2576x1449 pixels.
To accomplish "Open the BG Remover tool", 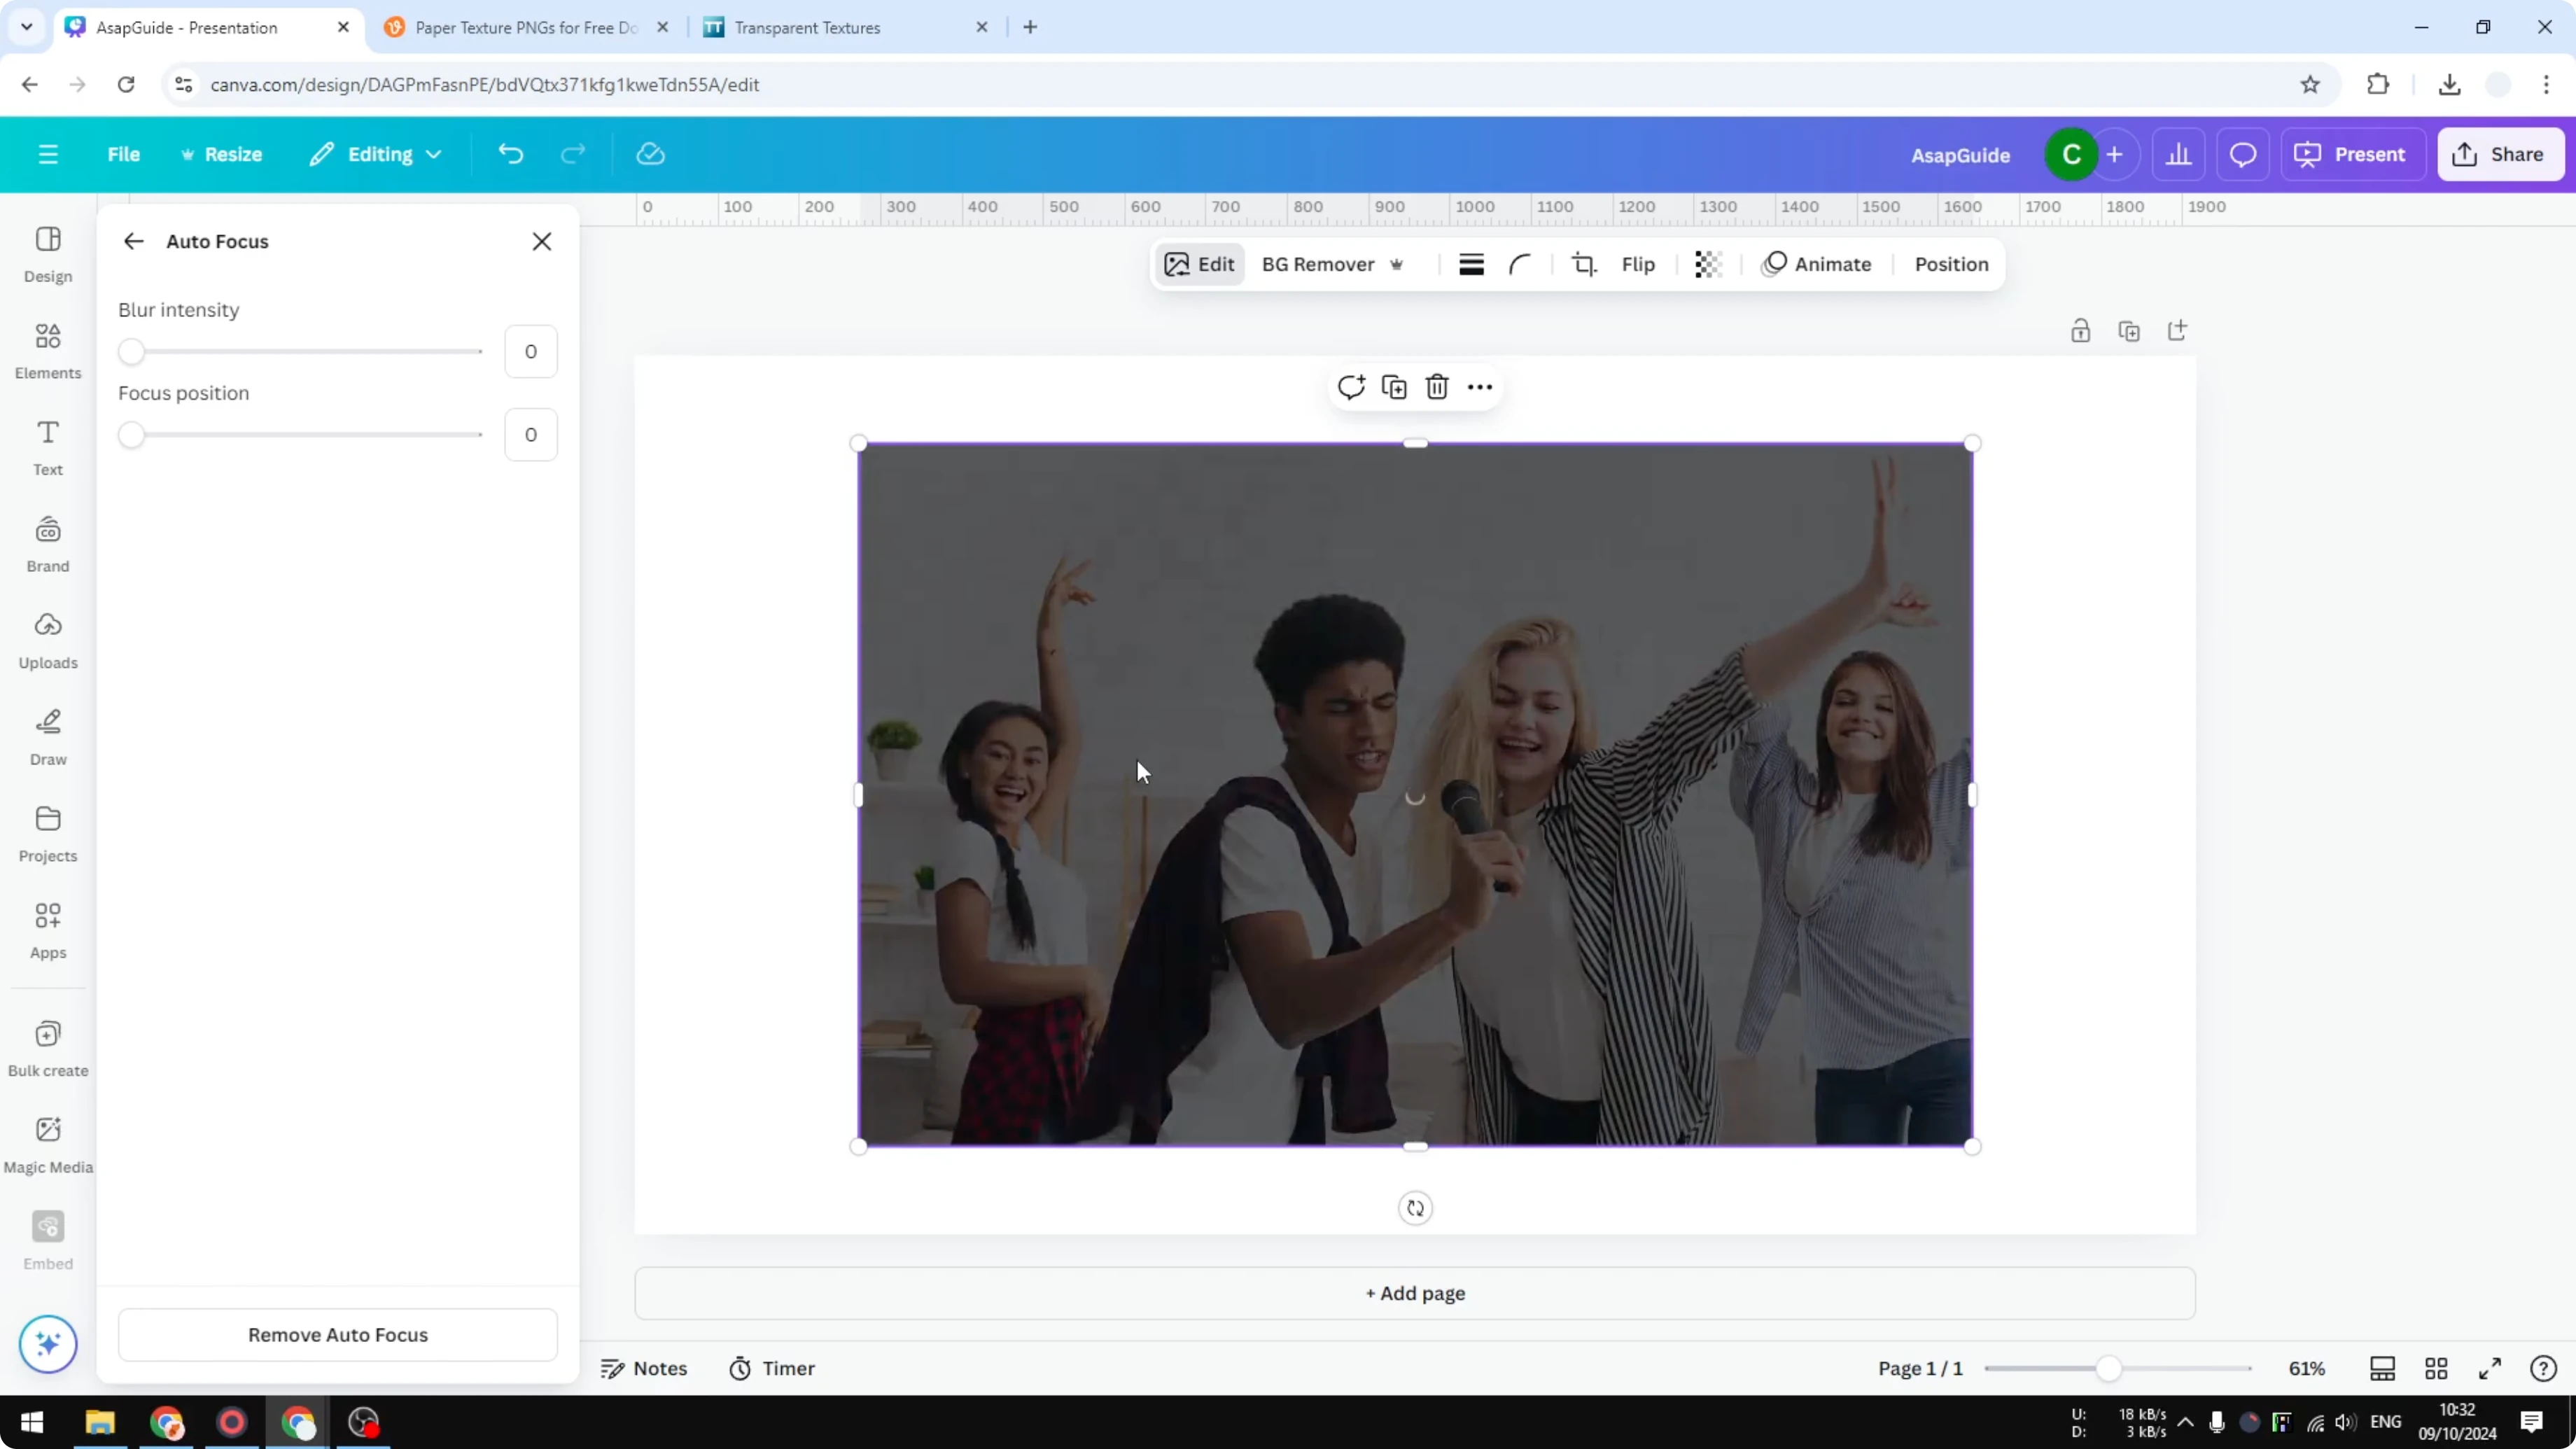I will (x=1333, y=264).
